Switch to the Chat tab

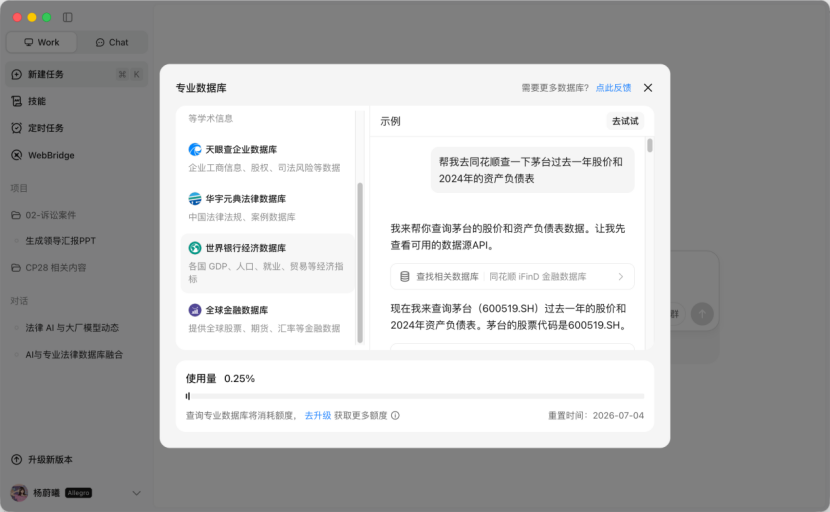[112, 42]
